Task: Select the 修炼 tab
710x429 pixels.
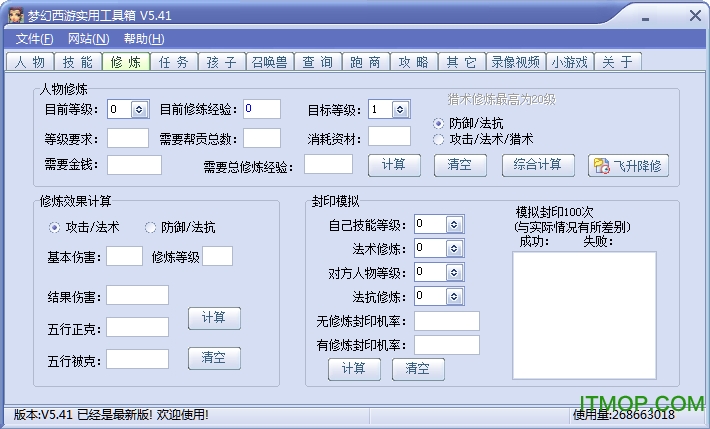Action: pos(126,62)
